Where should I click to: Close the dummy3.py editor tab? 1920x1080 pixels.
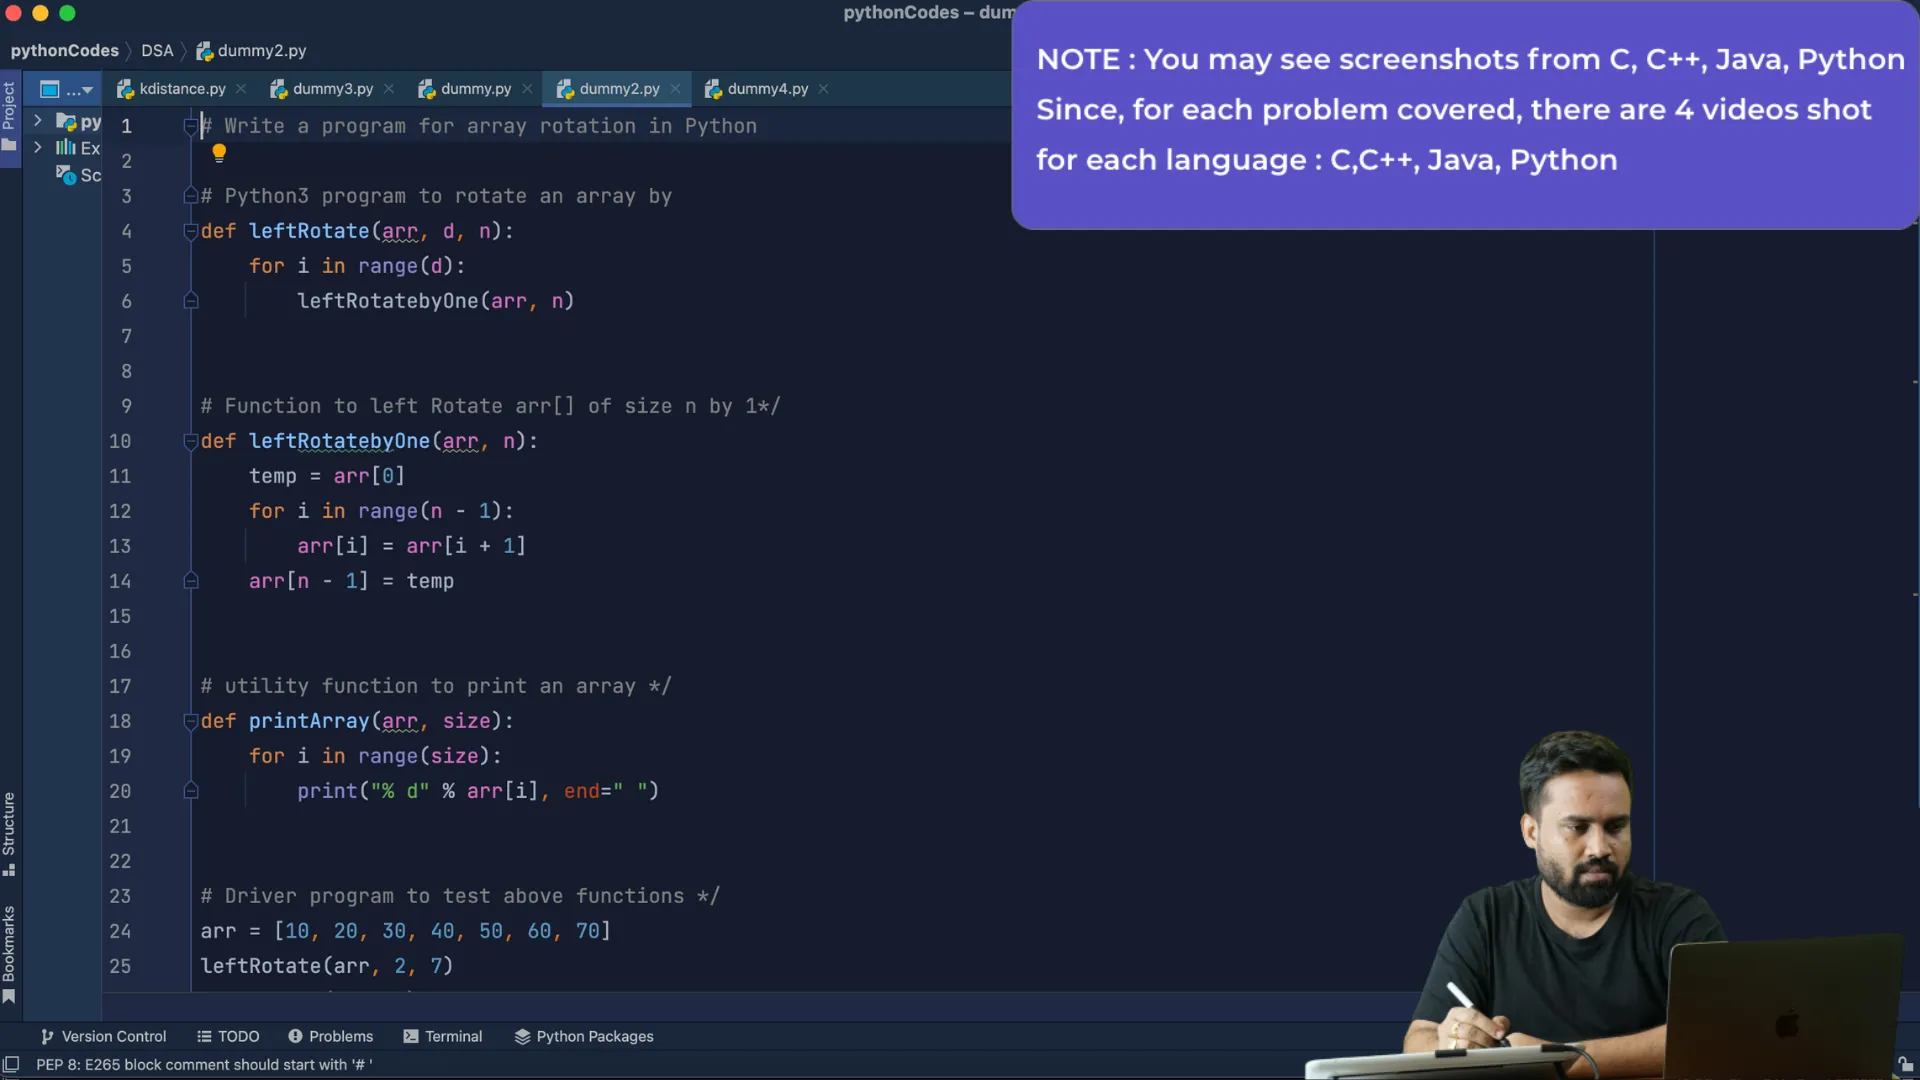[389, 89]
